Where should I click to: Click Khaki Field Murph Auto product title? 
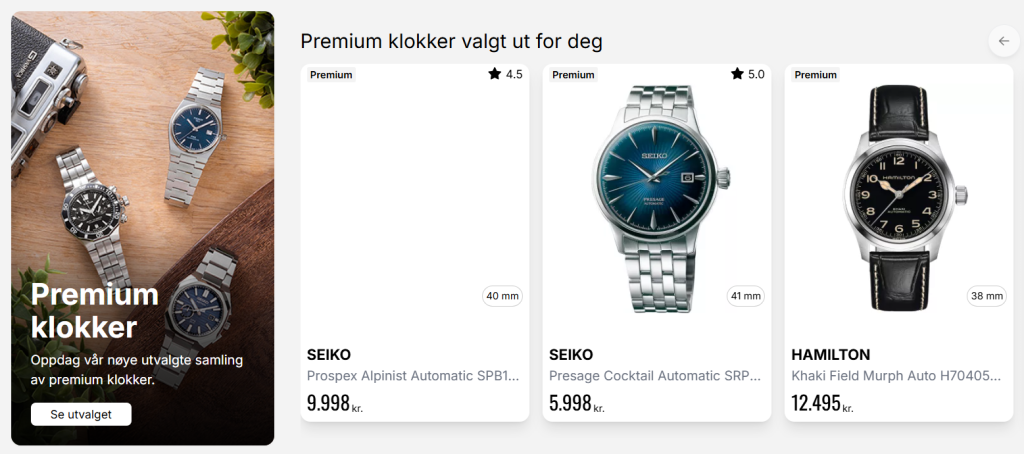pyautogui.click(x=896, y=376)
